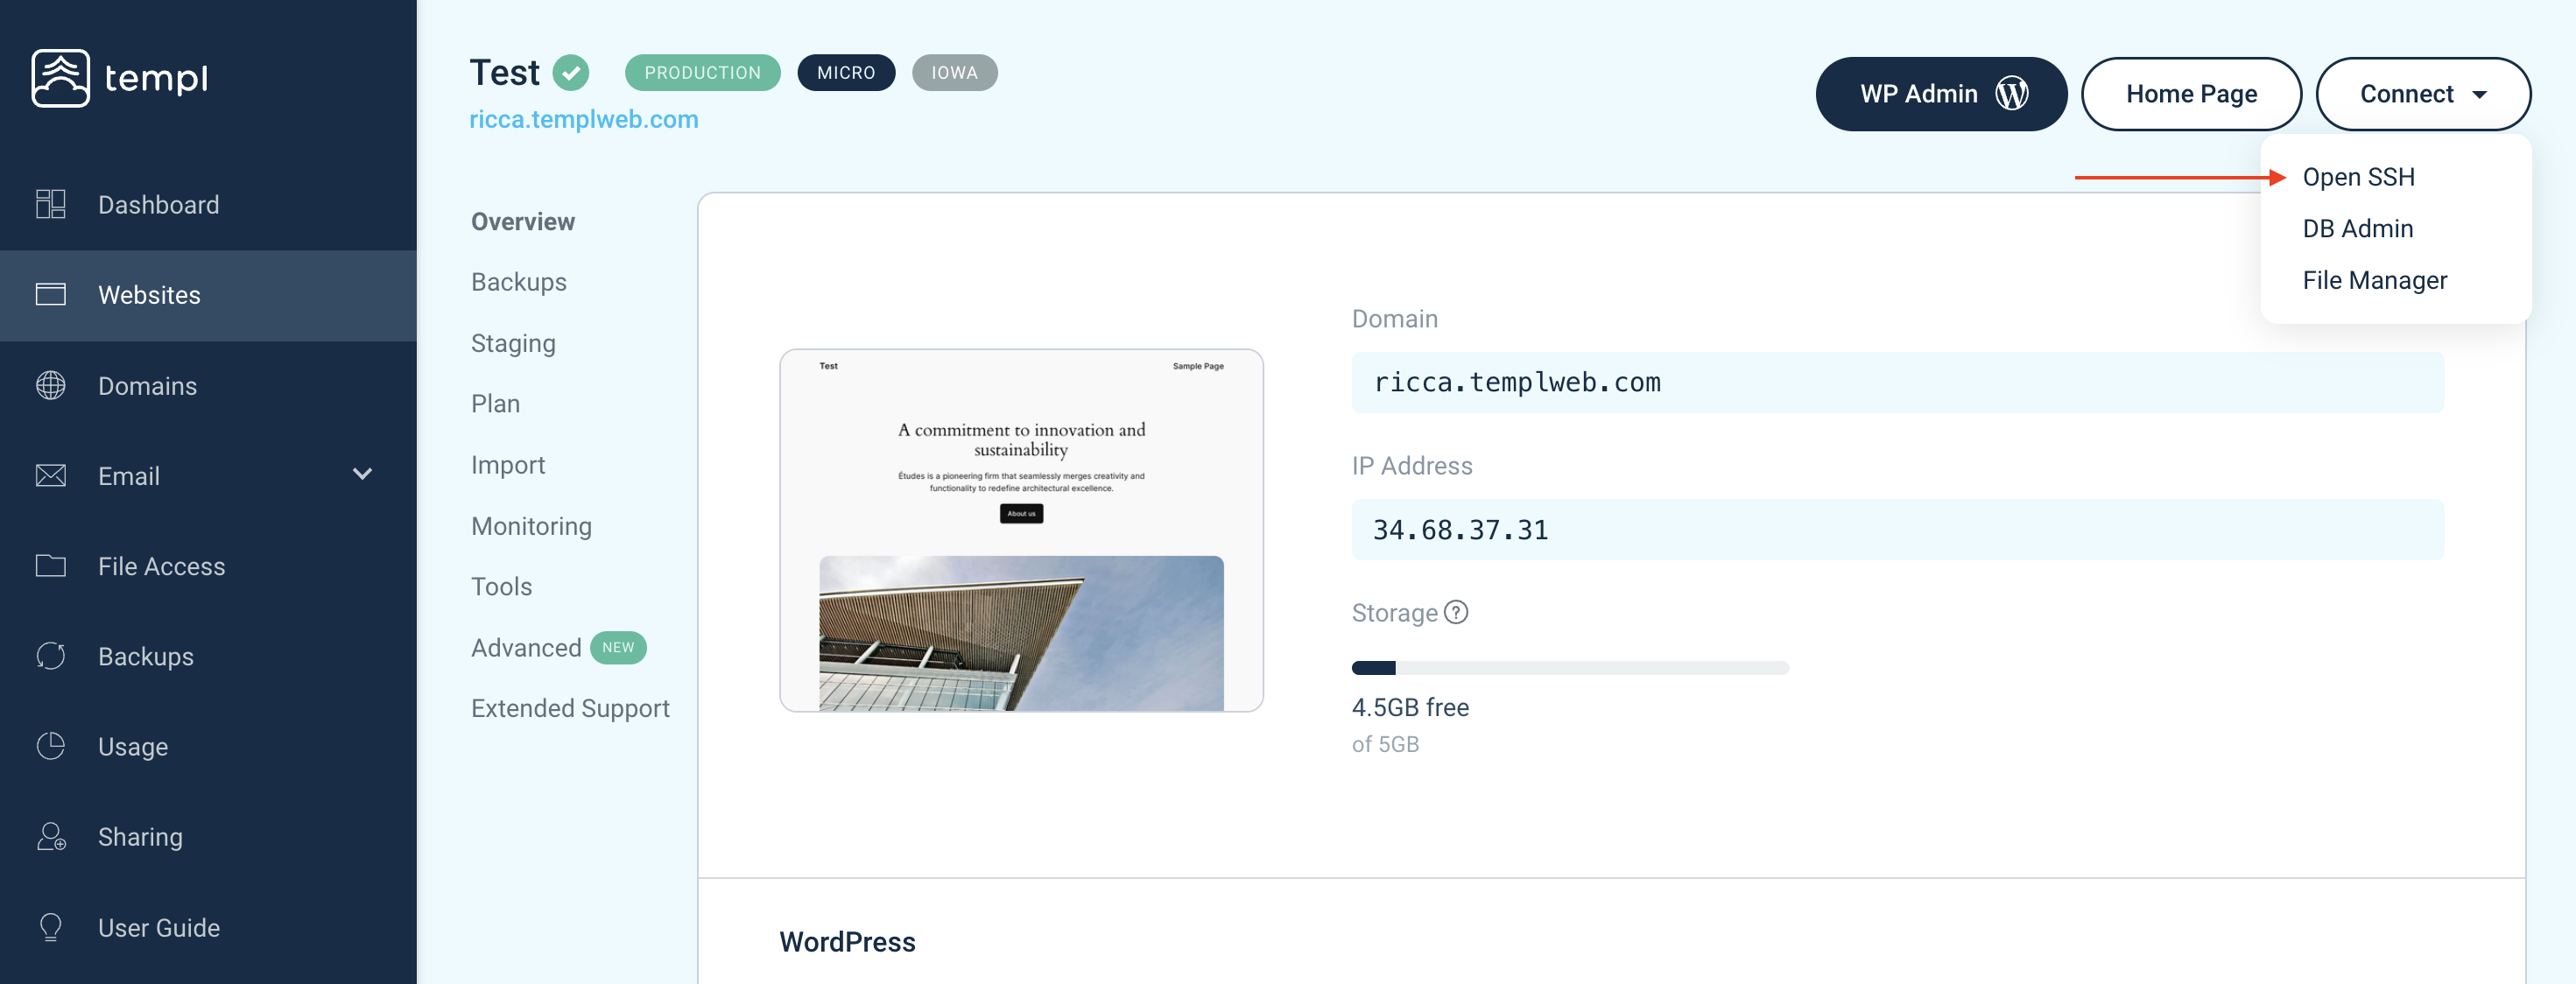2576x984 pixels.
Task: Click the Test site title
Action: tap(505, 73)
